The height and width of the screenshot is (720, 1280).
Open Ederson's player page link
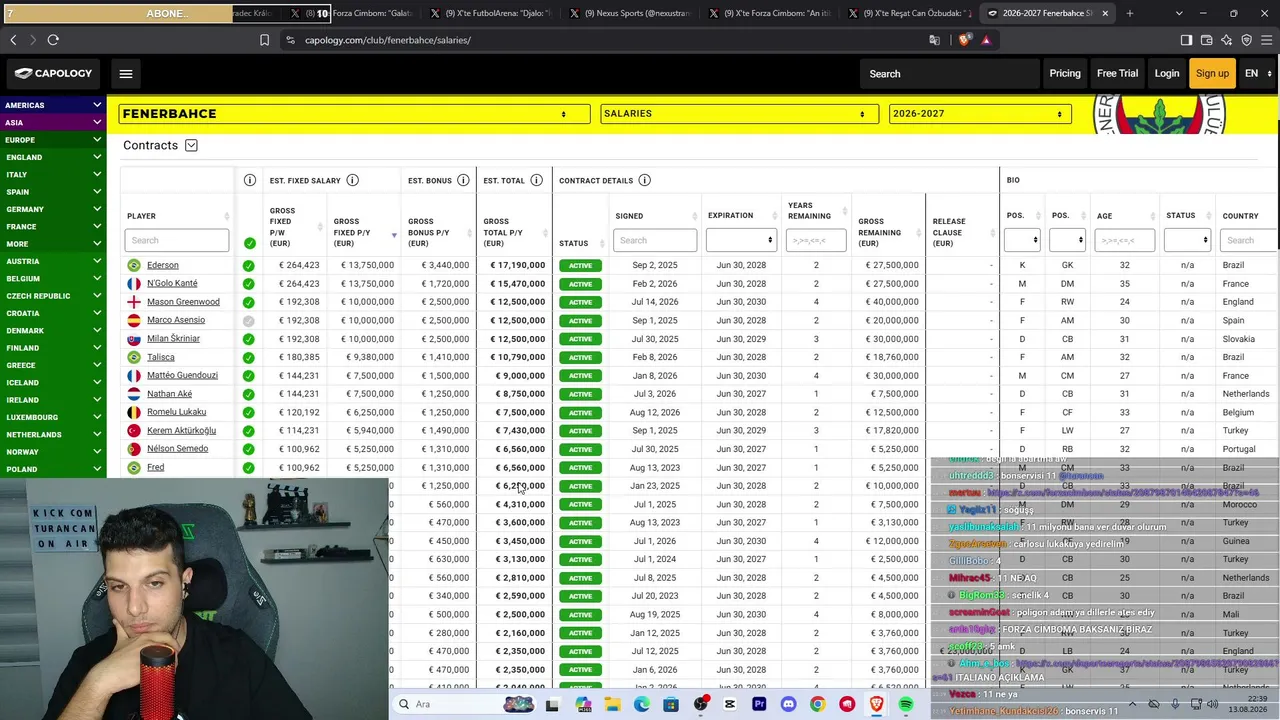point(162,266)
